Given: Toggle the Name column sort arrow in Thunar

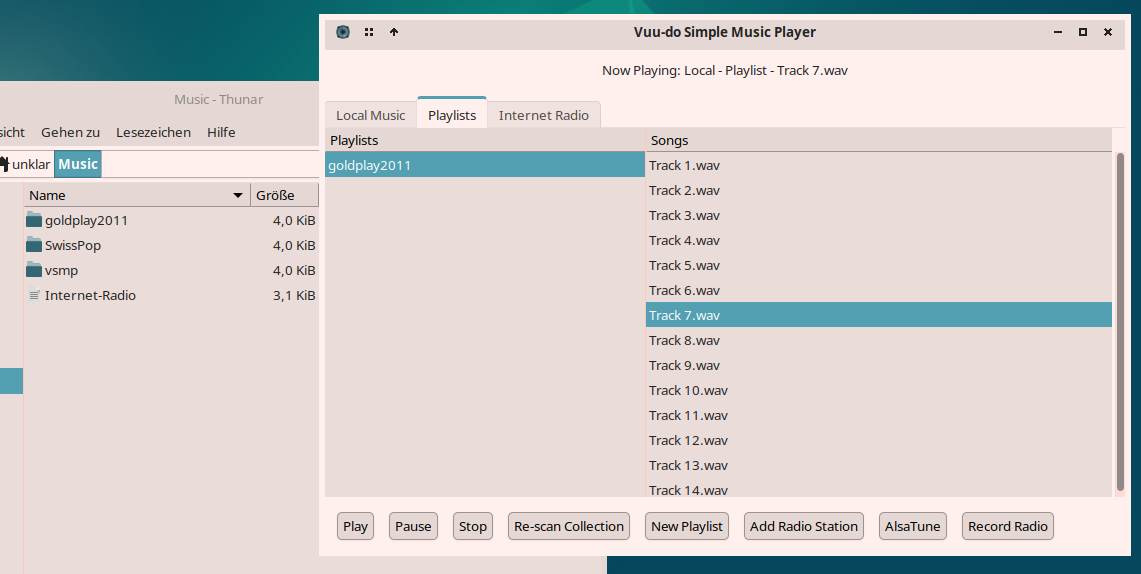Looking at the screenshot, I should coord(237,195).
